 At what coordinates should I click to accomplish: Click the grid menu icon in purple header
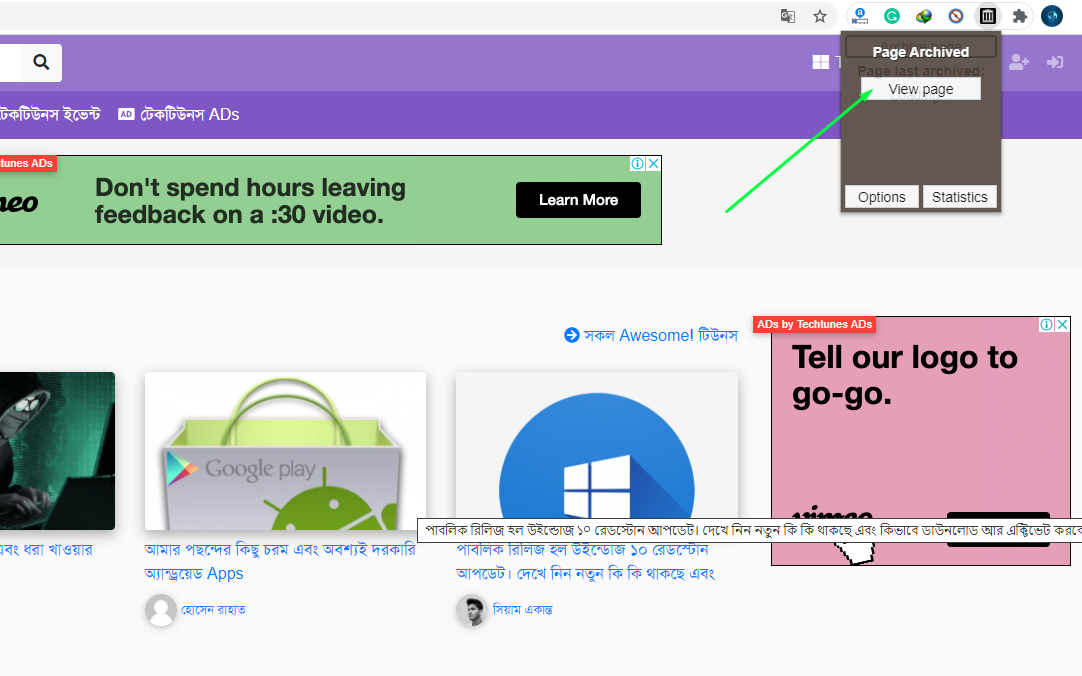820,62
